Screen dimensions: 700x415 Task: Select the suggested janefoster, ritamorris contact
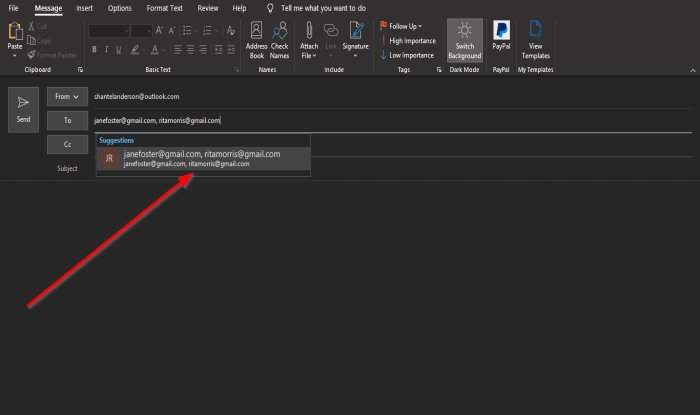pyautogui.click(x=204, y=158)
